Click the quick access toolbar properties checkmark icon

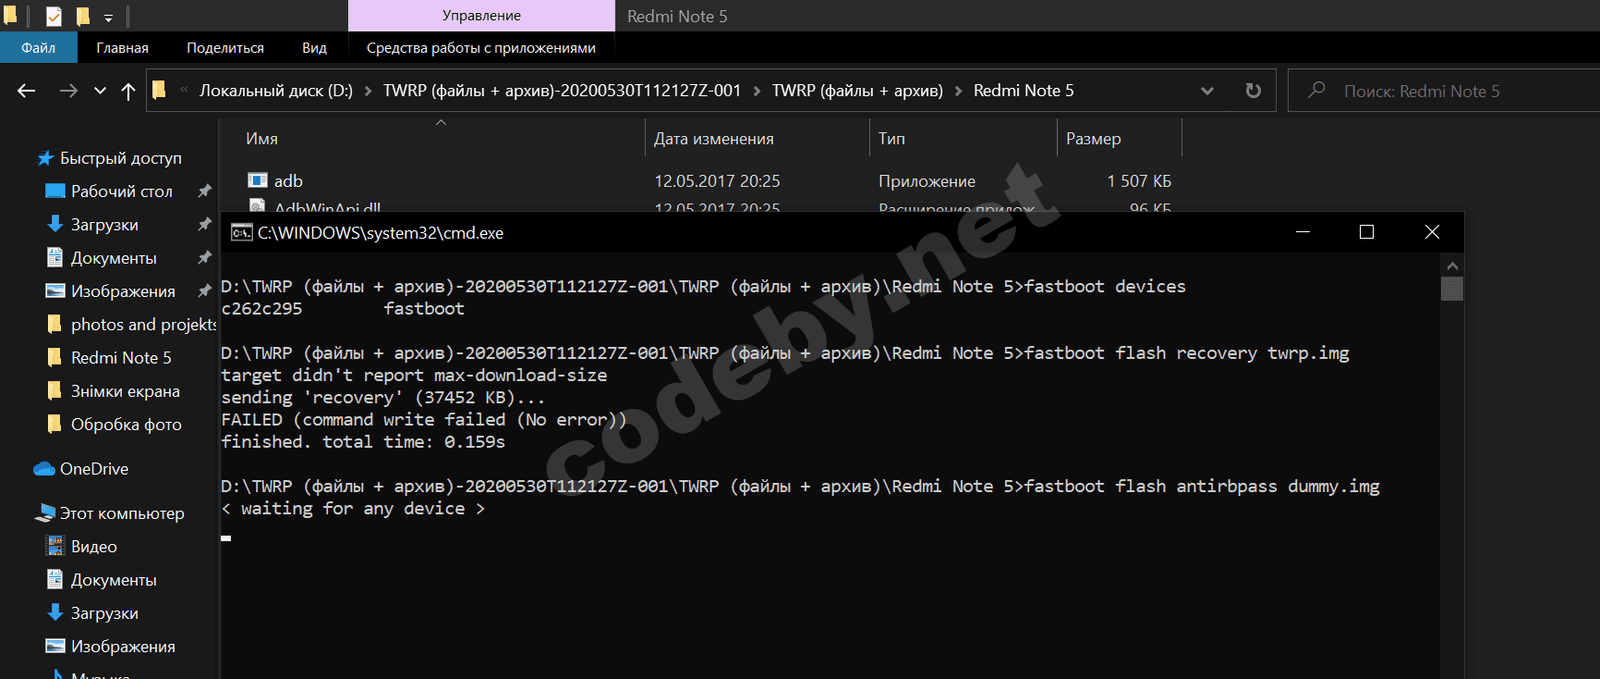point(54,16)
